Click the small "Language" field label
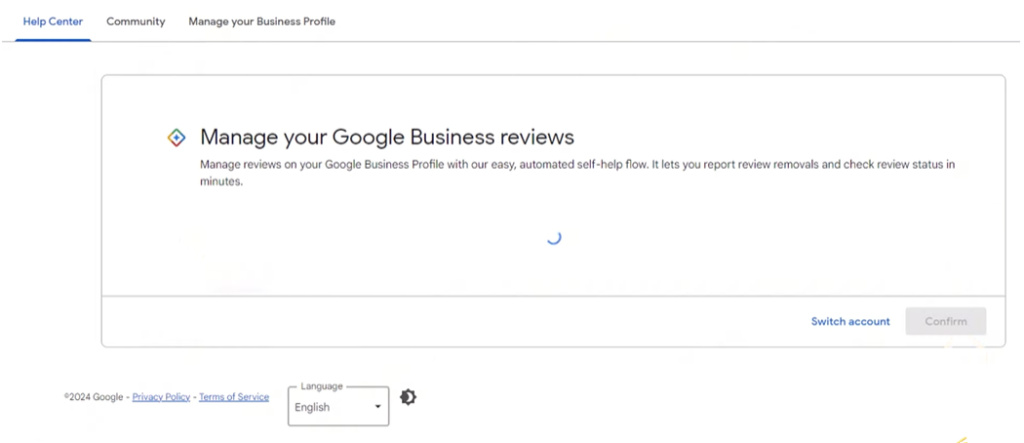This screenshot has width=1024, height=443. point(321,386)
